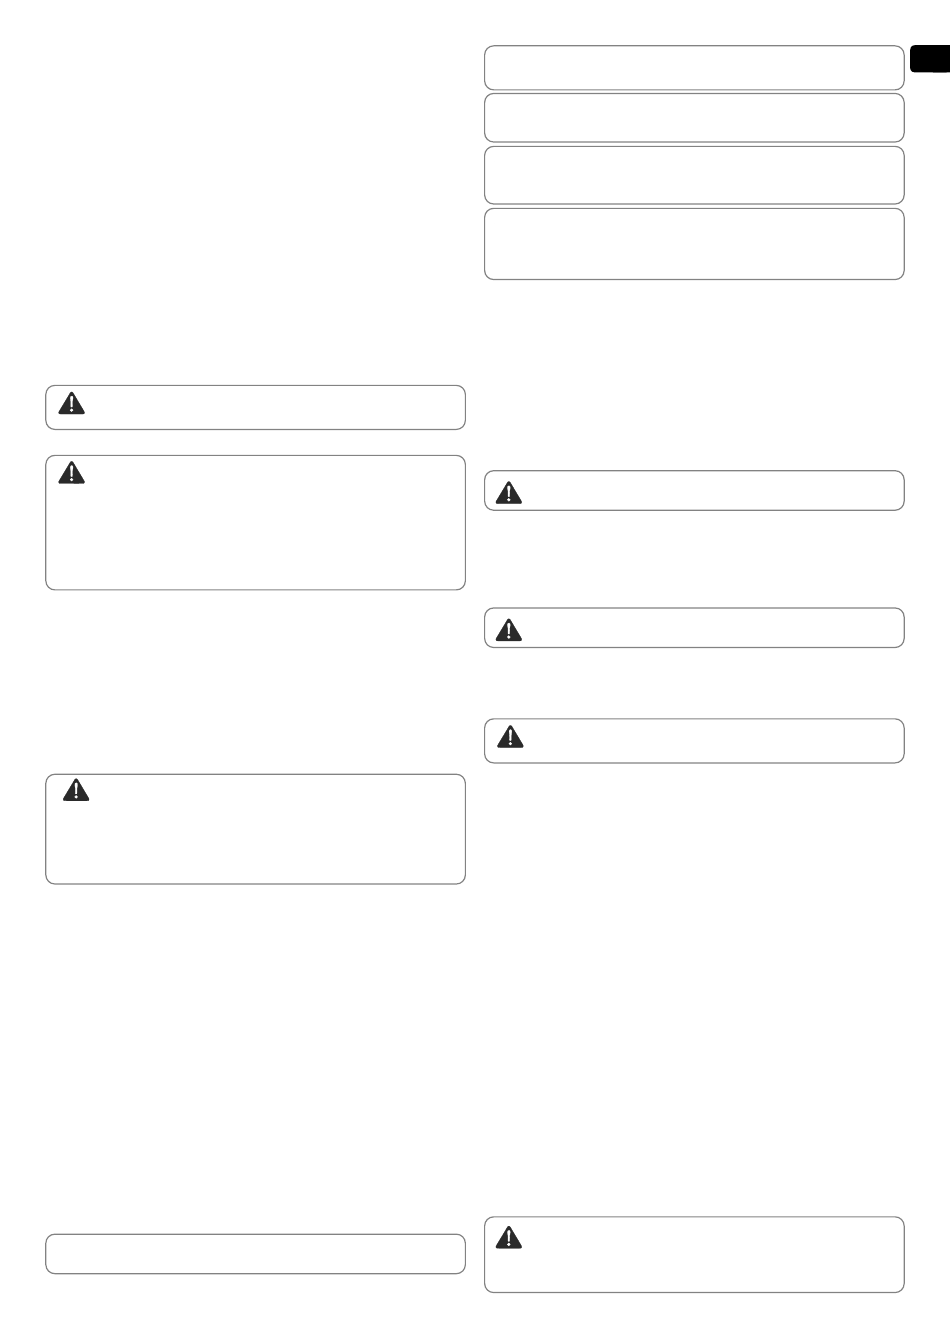Click third empty box in right column stack
The width and height of the screenshot is (950, 1344).
point(694,175)
